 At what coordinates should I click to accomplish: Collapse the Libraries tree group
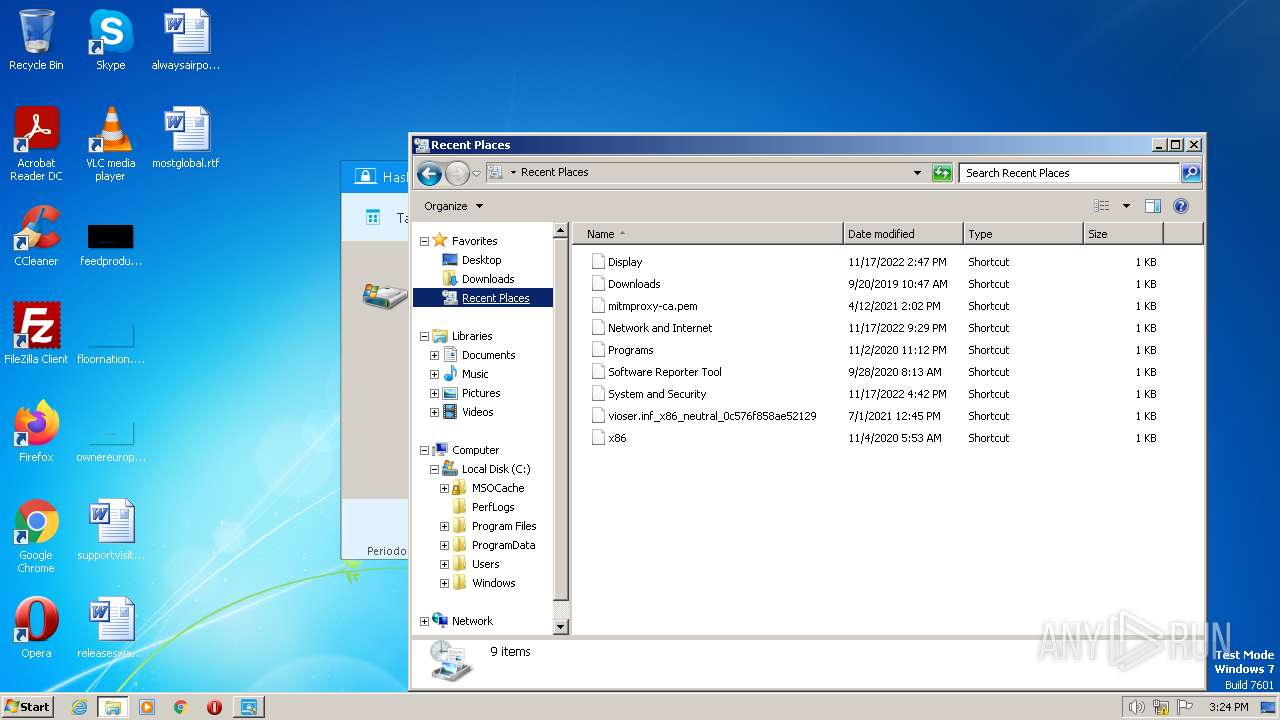pos(424,336)
